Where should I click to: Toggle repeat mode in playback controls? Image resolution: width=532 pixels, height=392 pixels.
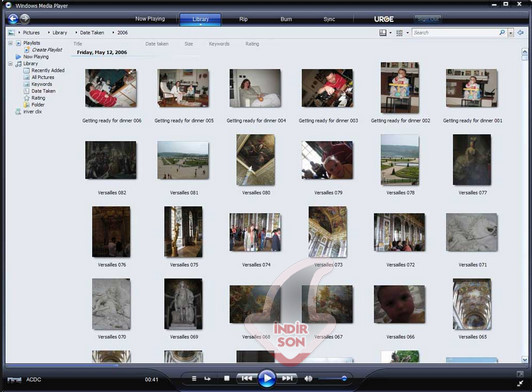(x=207, y=378)
